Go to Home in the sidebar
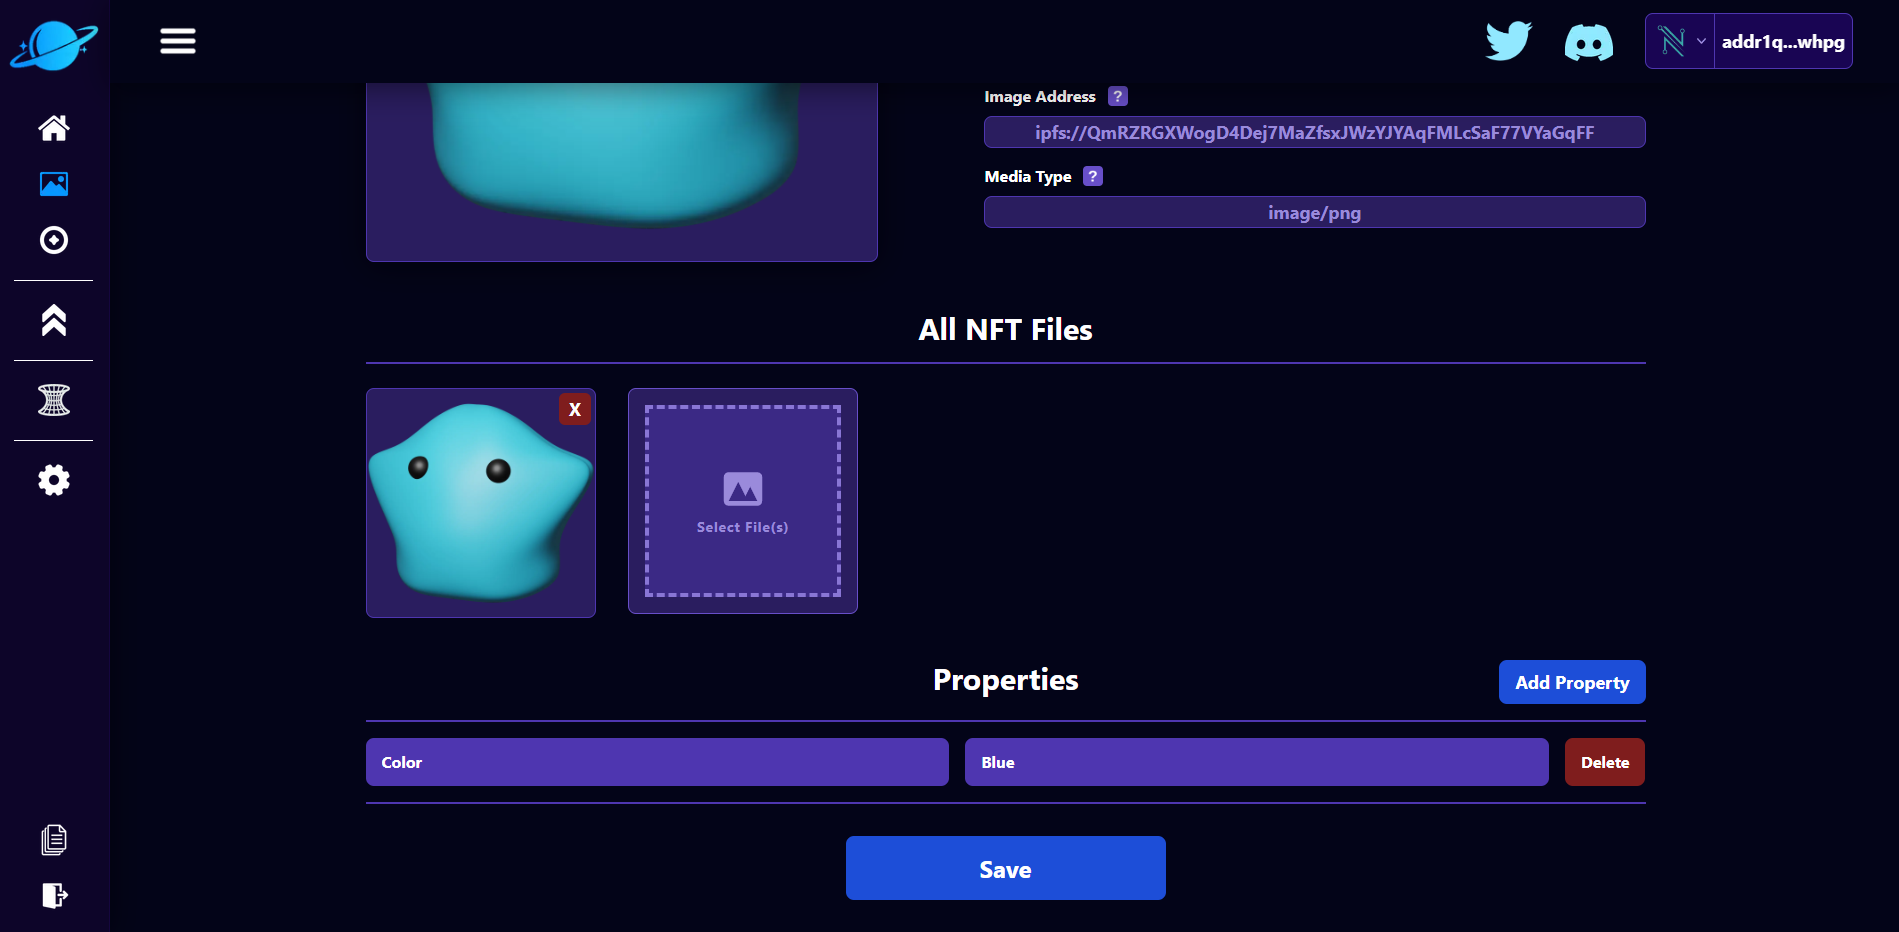 coord(54,128)
